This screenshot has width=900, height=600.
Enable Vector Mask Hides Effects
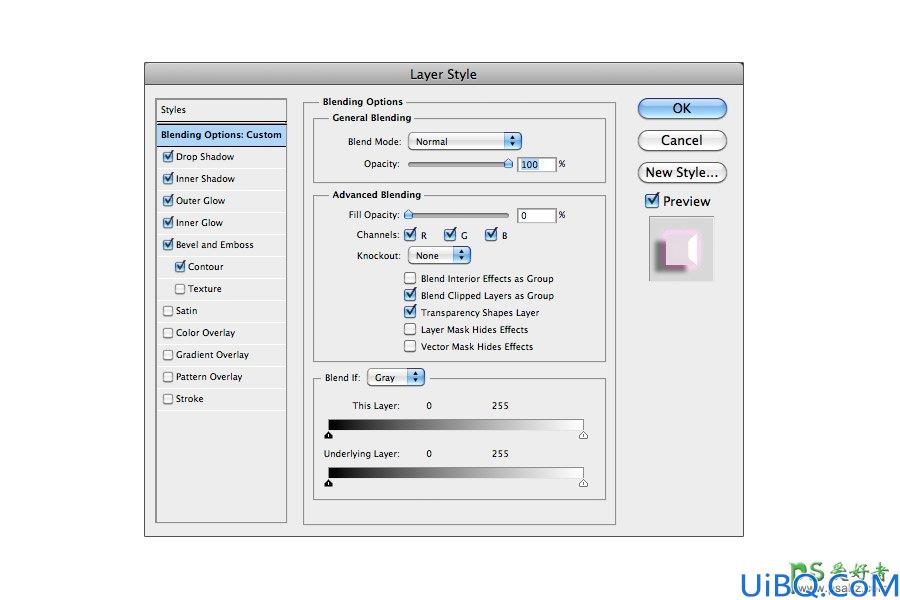(410, 346)
